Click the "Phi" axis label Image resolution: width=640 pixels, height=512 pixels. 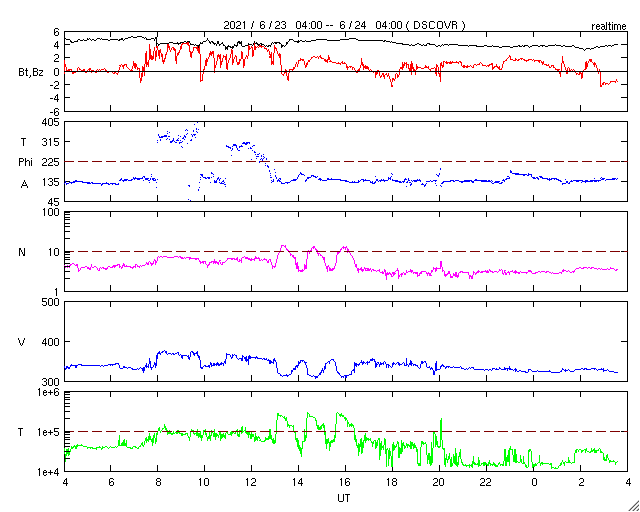click(25, 162)
